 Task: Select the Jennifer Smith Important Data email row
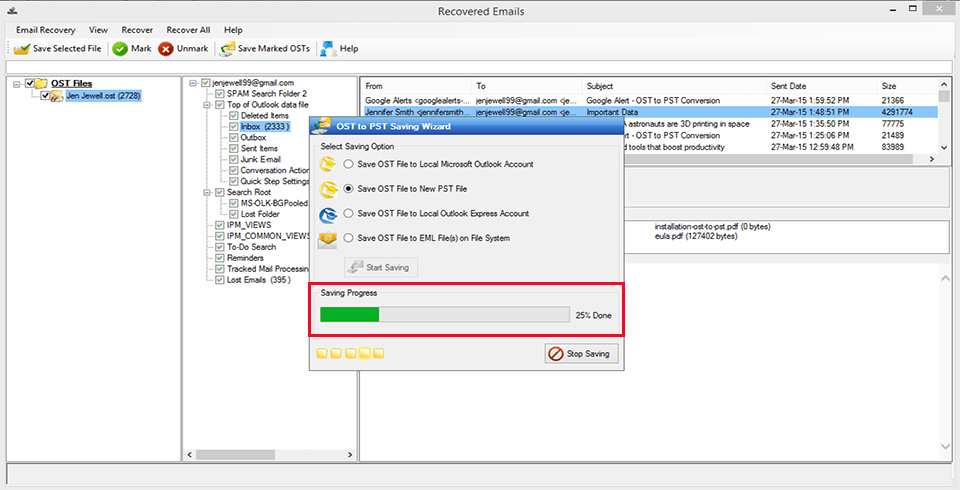650,112
